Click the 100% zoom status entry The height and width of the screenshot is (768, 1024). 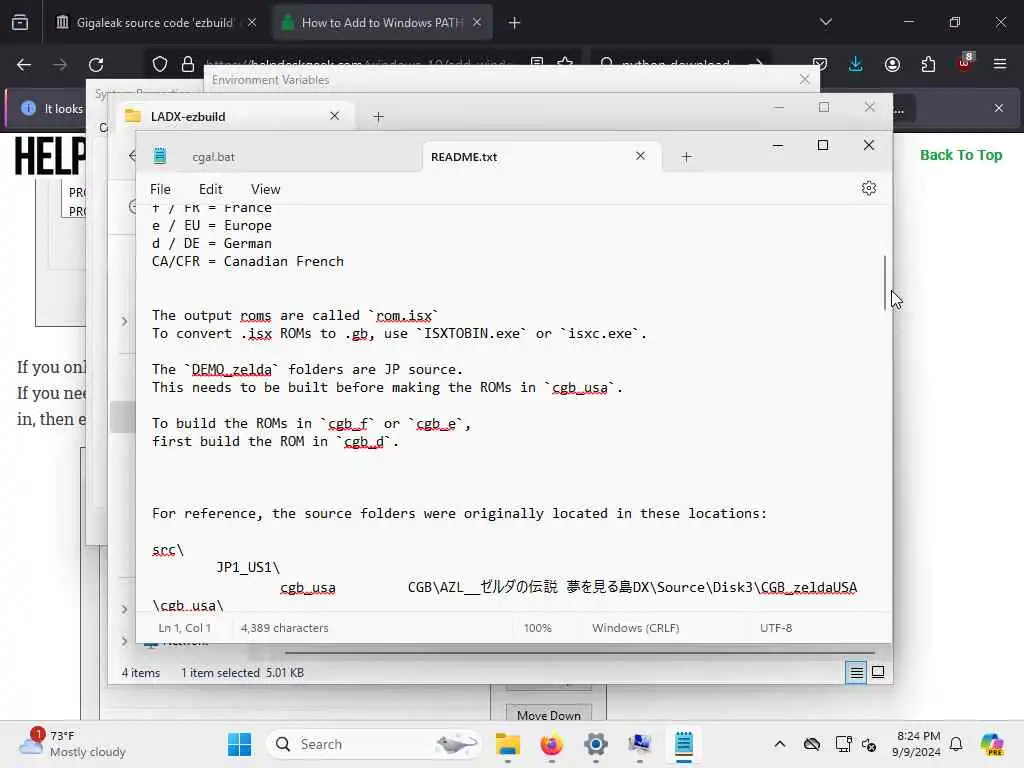(x=537, y=628)
